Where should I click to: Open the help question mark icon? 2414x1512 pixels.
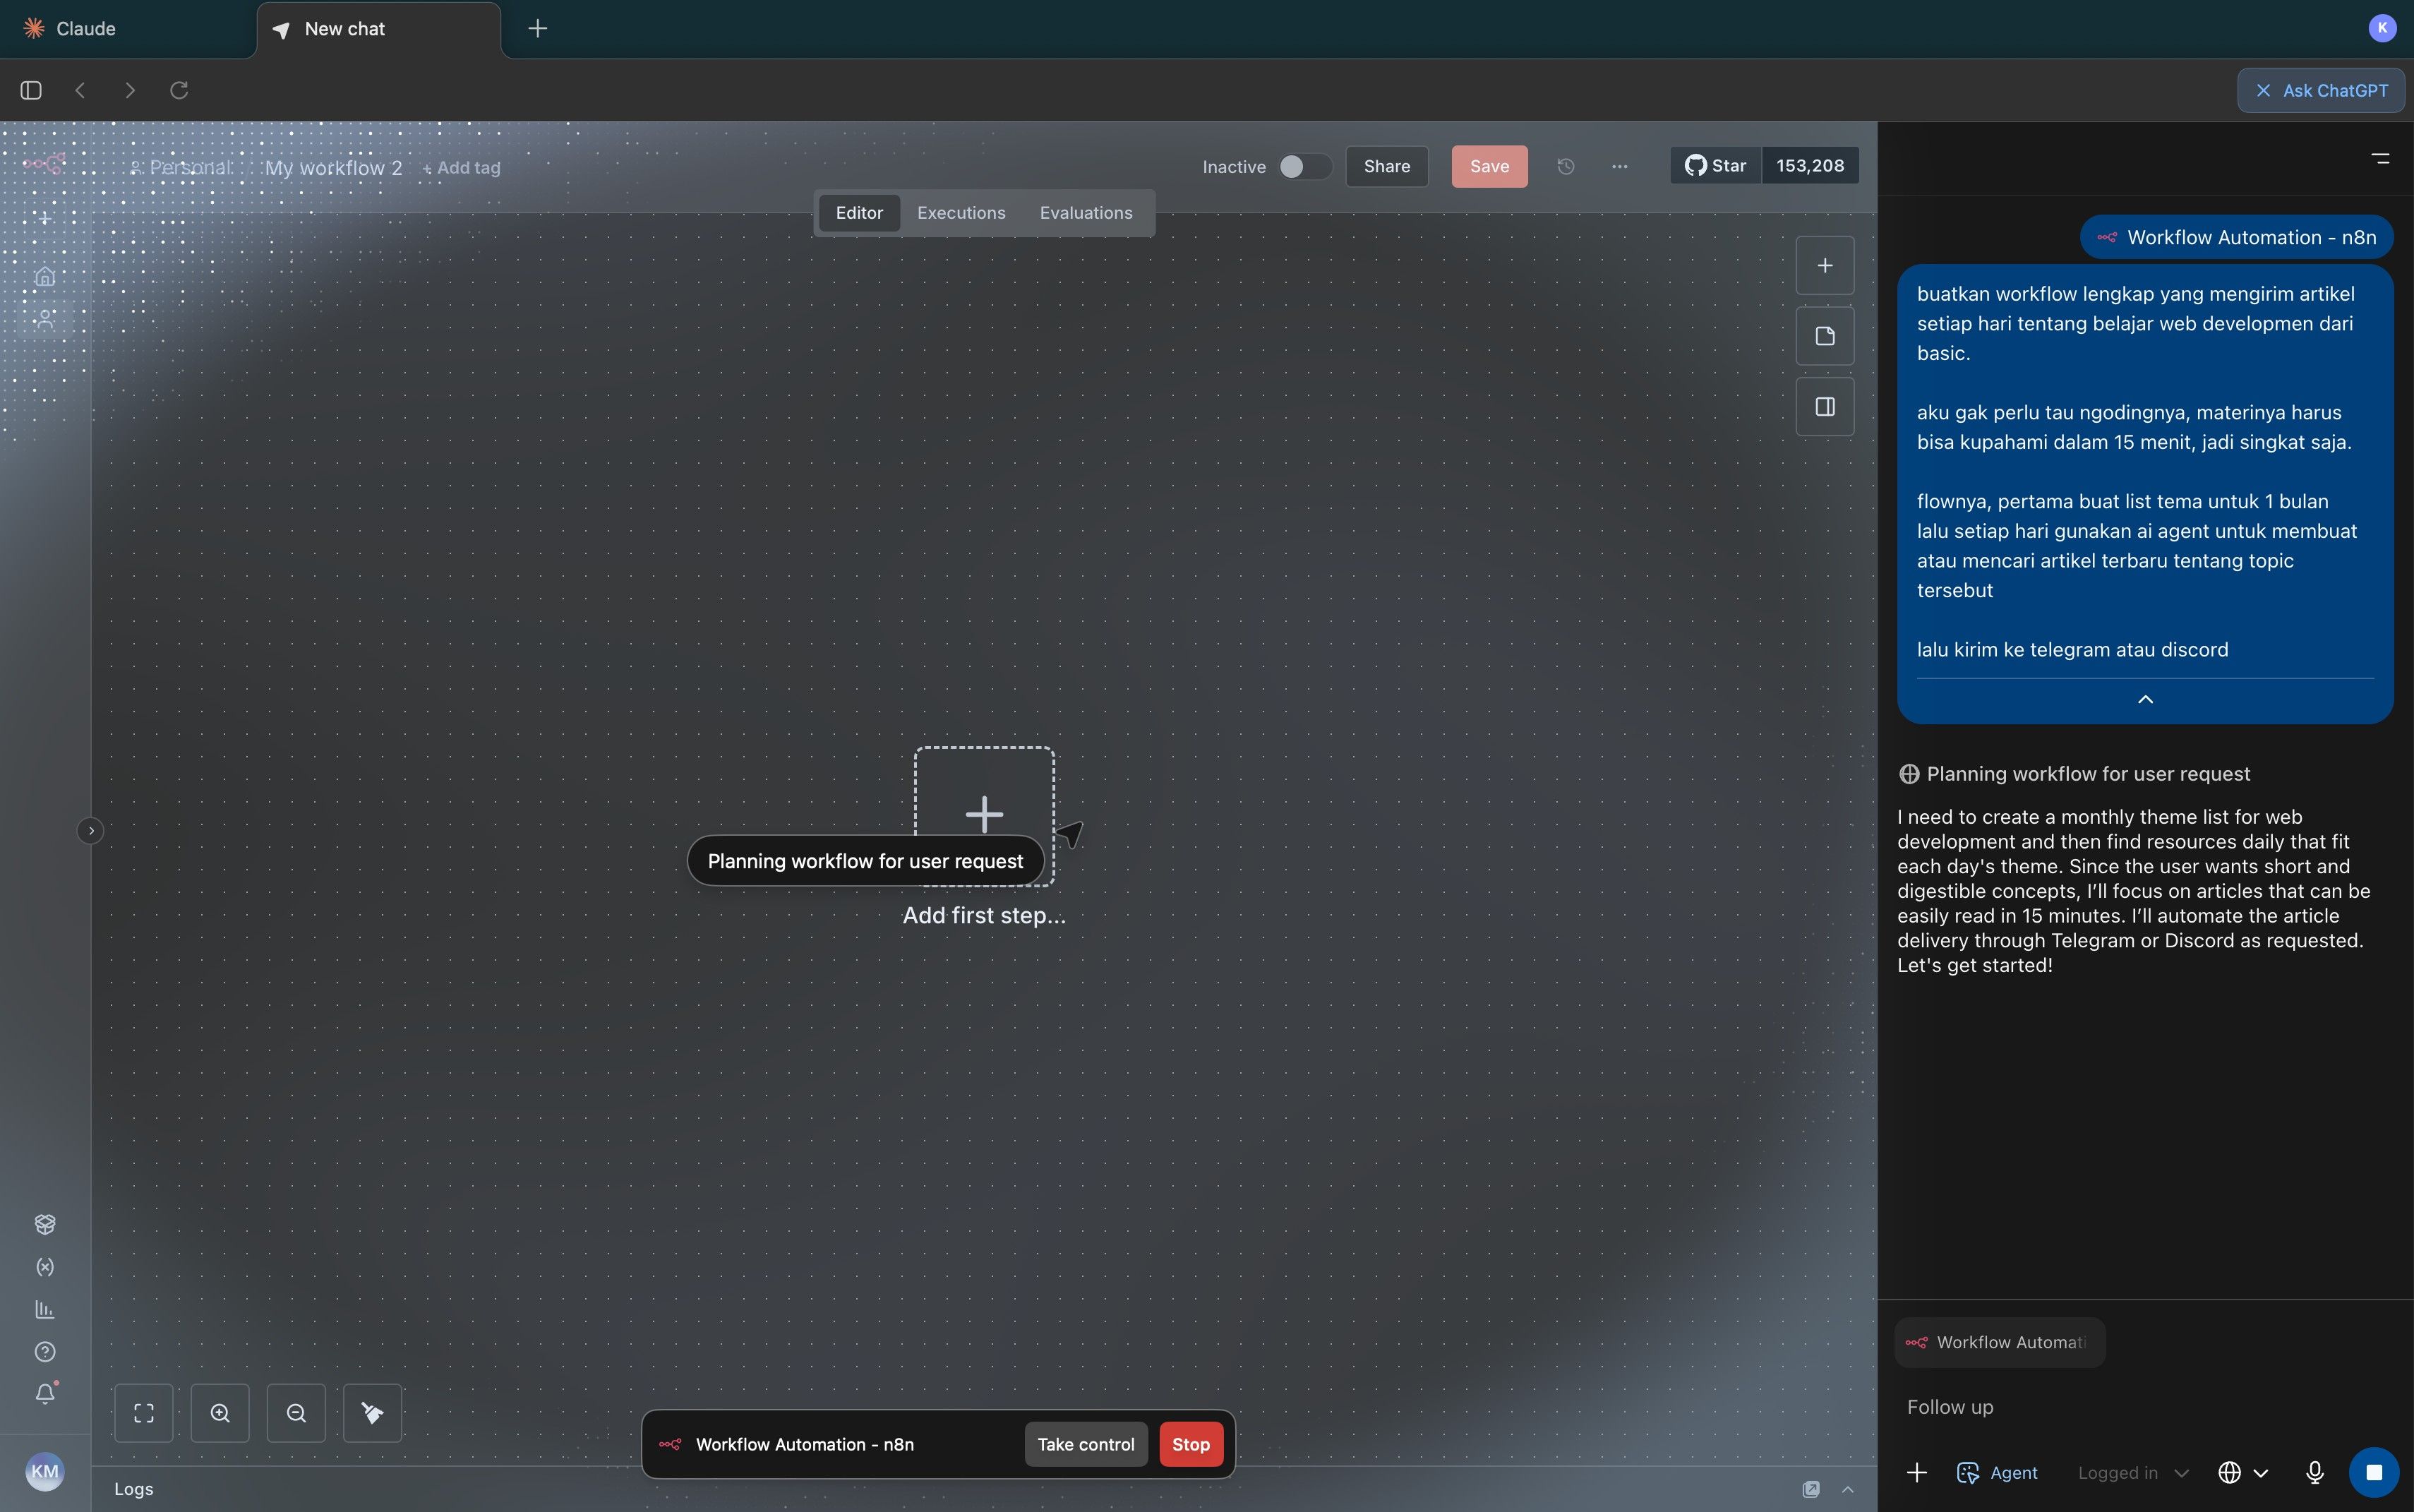click(x=45, y=1352)
